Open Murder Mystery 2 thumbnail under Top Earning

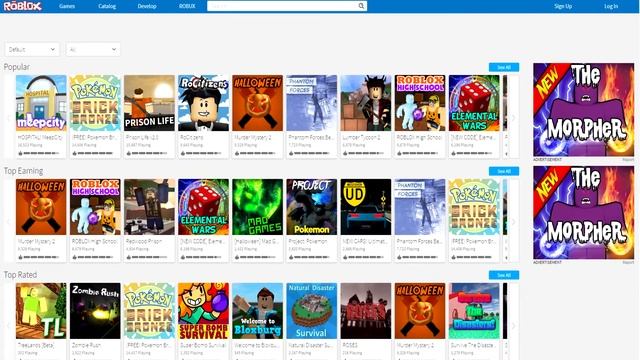click(41, 207)
